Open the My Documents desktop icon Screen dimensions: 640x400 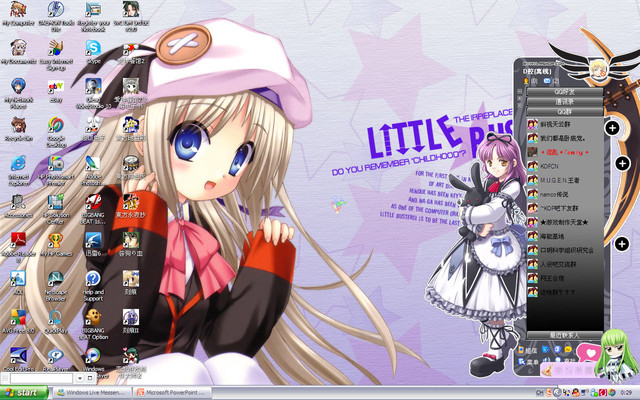(18, 52)
